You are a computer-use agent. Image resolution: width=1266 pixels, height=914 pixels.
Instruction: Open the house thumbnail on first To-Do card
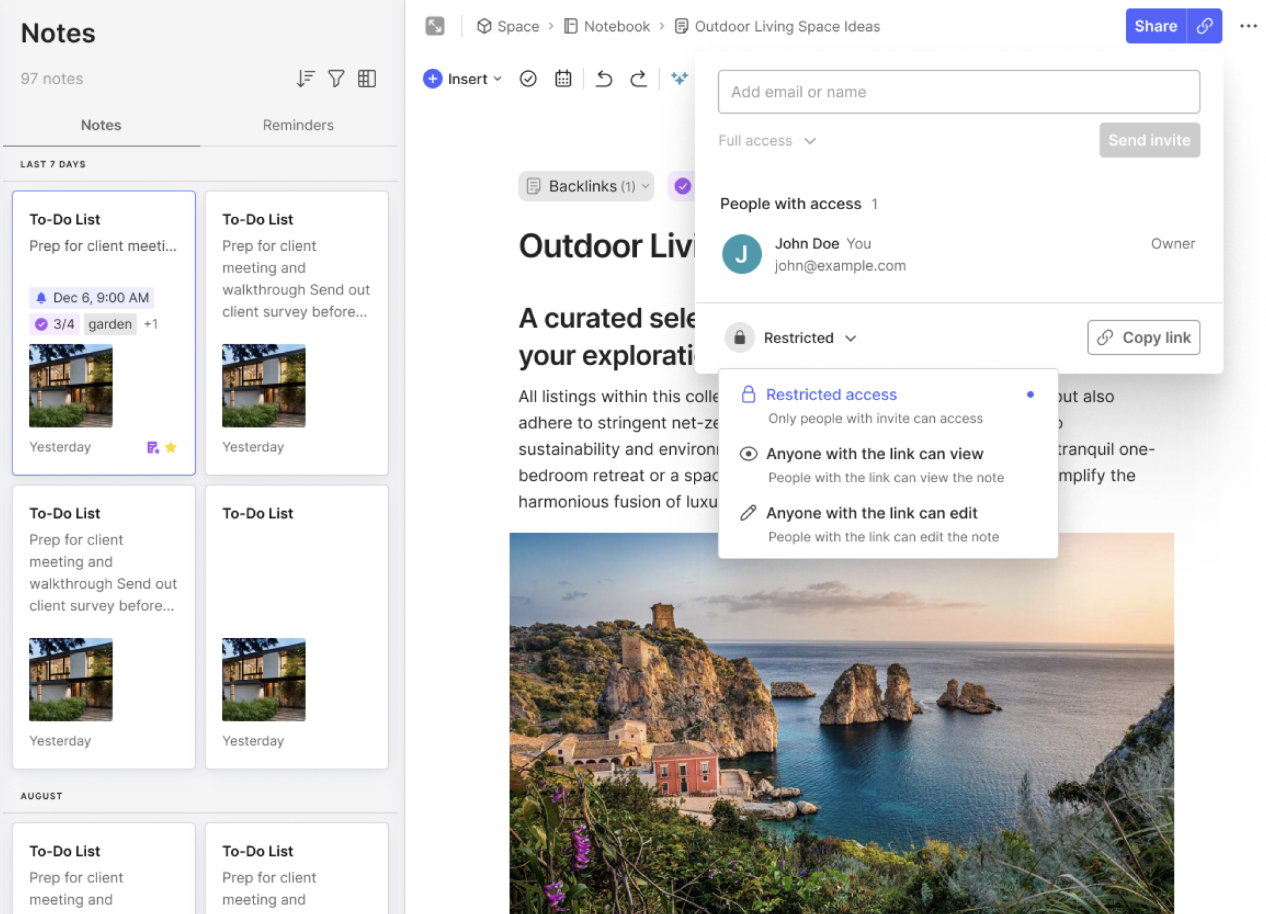71,386
